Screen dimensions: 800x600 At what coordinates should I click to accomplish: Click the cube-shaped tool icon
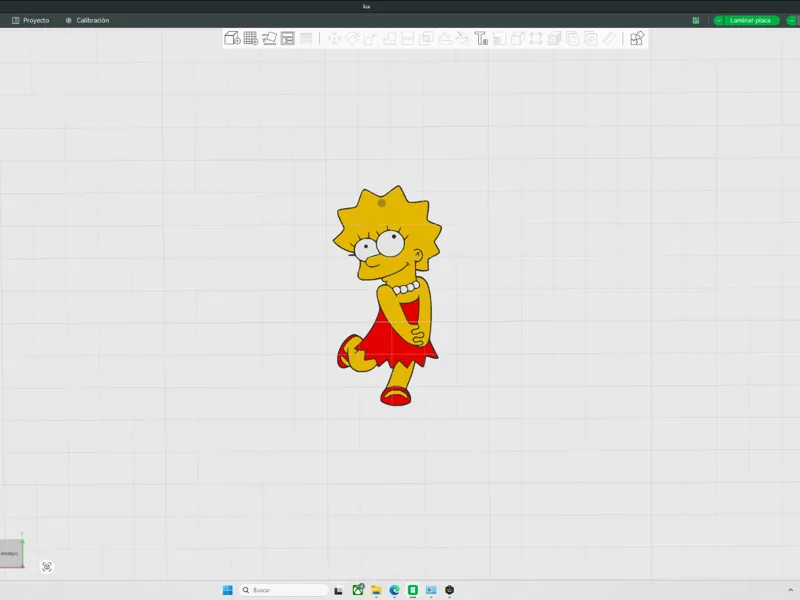[x=518, y=38]
